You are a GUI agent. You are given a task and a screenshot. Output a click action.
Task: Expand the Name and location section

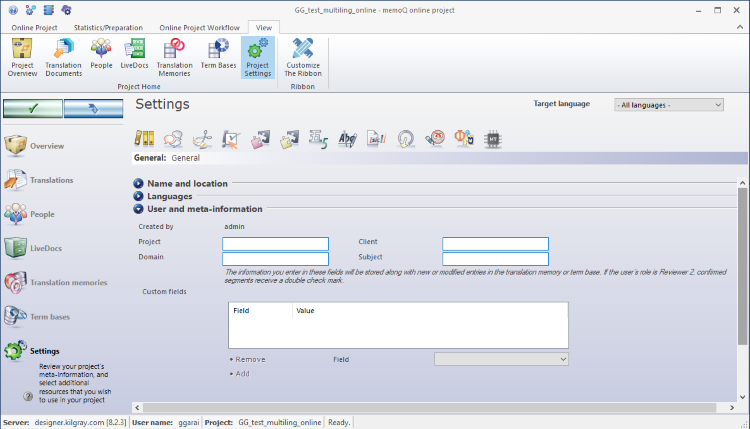coord(138,184)
